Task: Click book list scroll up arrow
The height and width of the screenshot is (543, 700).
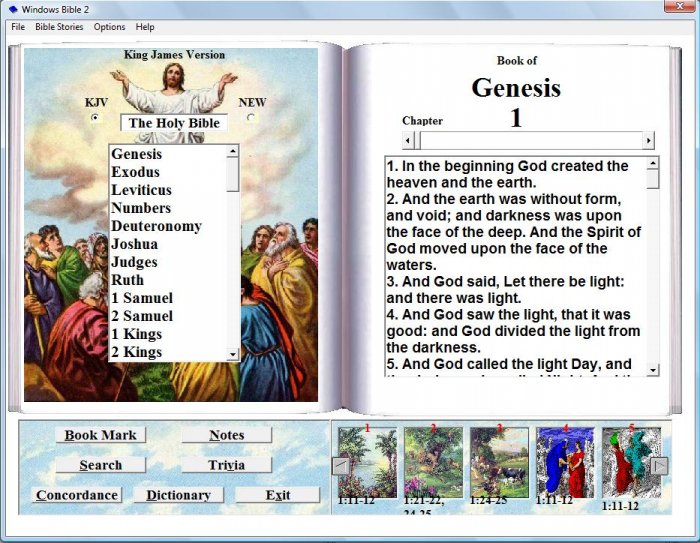Action: pyautogui.click(x=233, y=152)
